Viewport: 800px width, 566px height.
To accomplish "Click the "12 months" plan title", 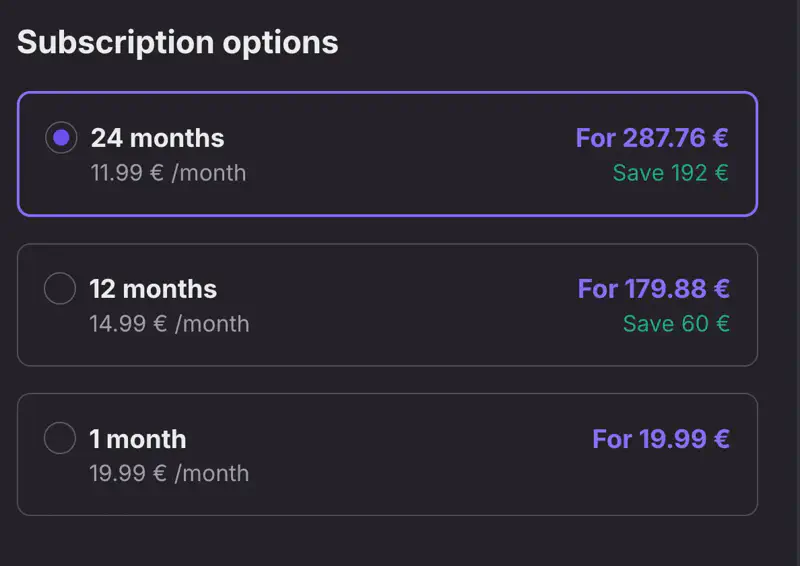I will (153, 289).
